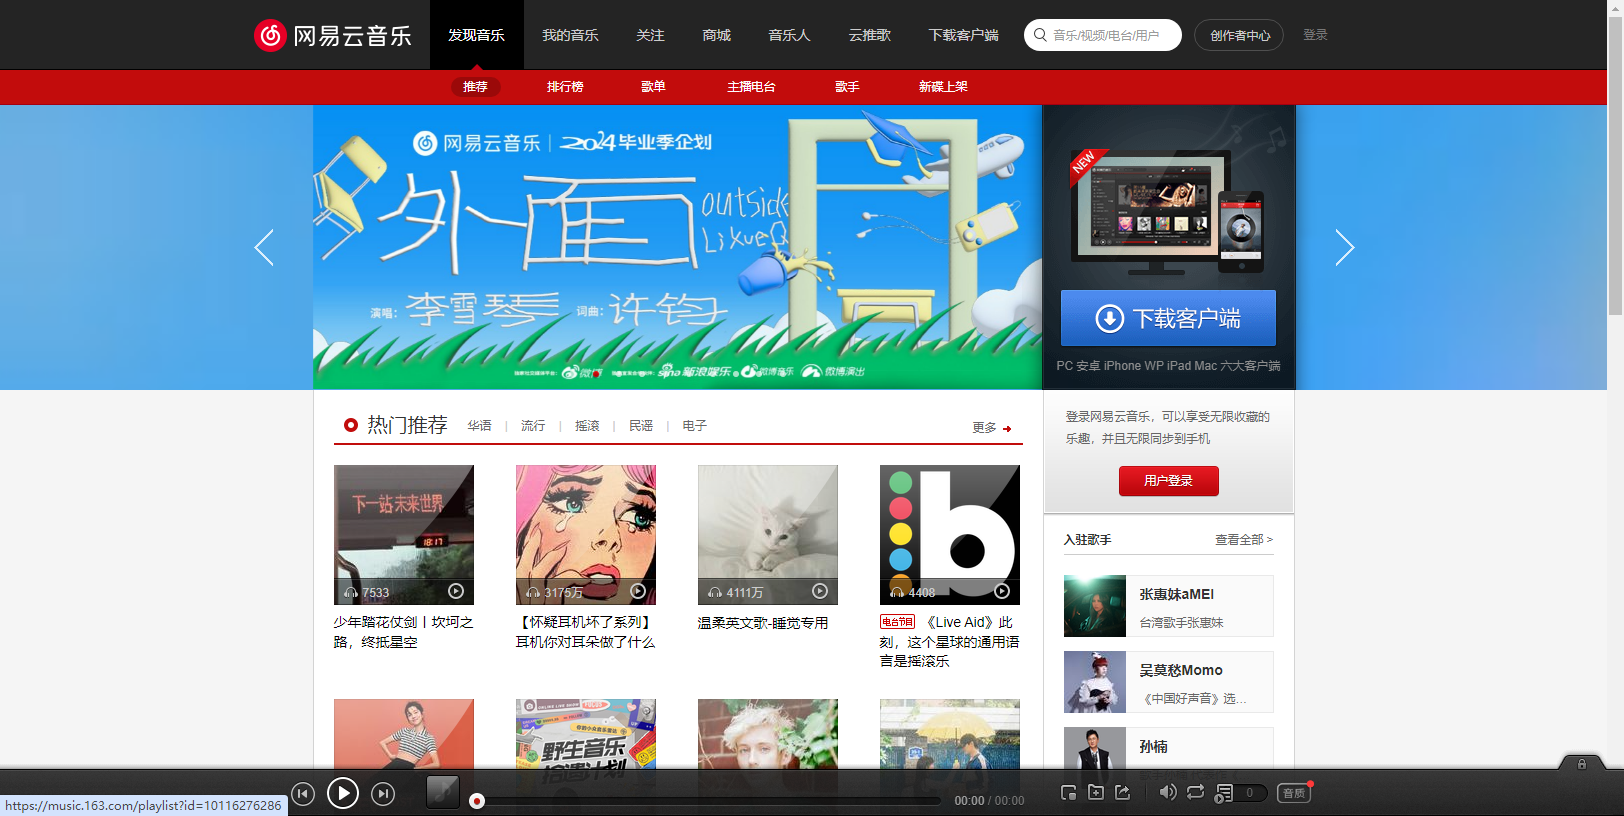
Task: Click 华语 category under 热门推荐
Action: click(480, 426)
